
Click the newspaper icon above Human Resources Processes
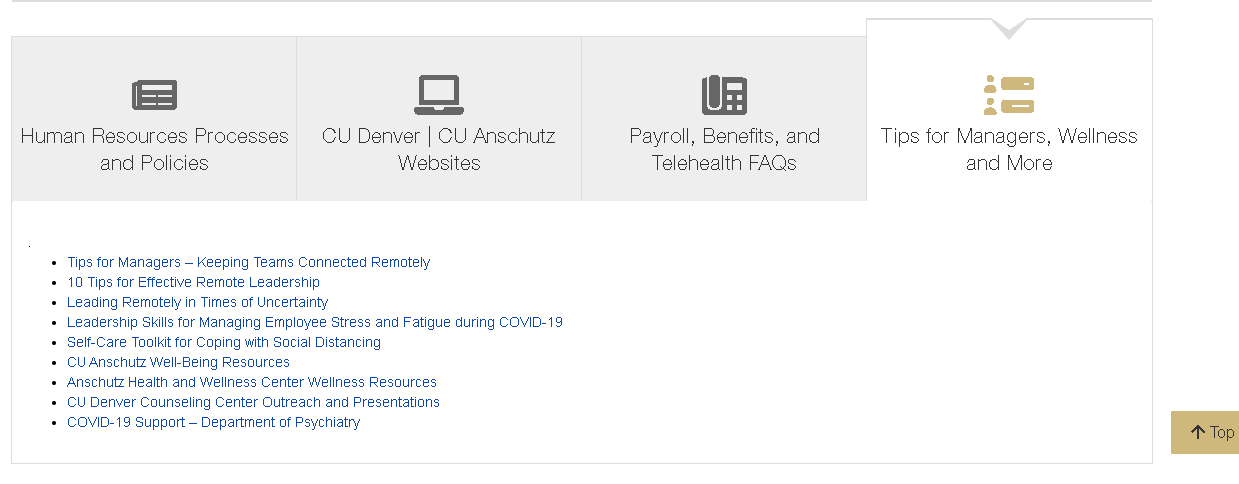pyautogui.click(x=154, y=95)
